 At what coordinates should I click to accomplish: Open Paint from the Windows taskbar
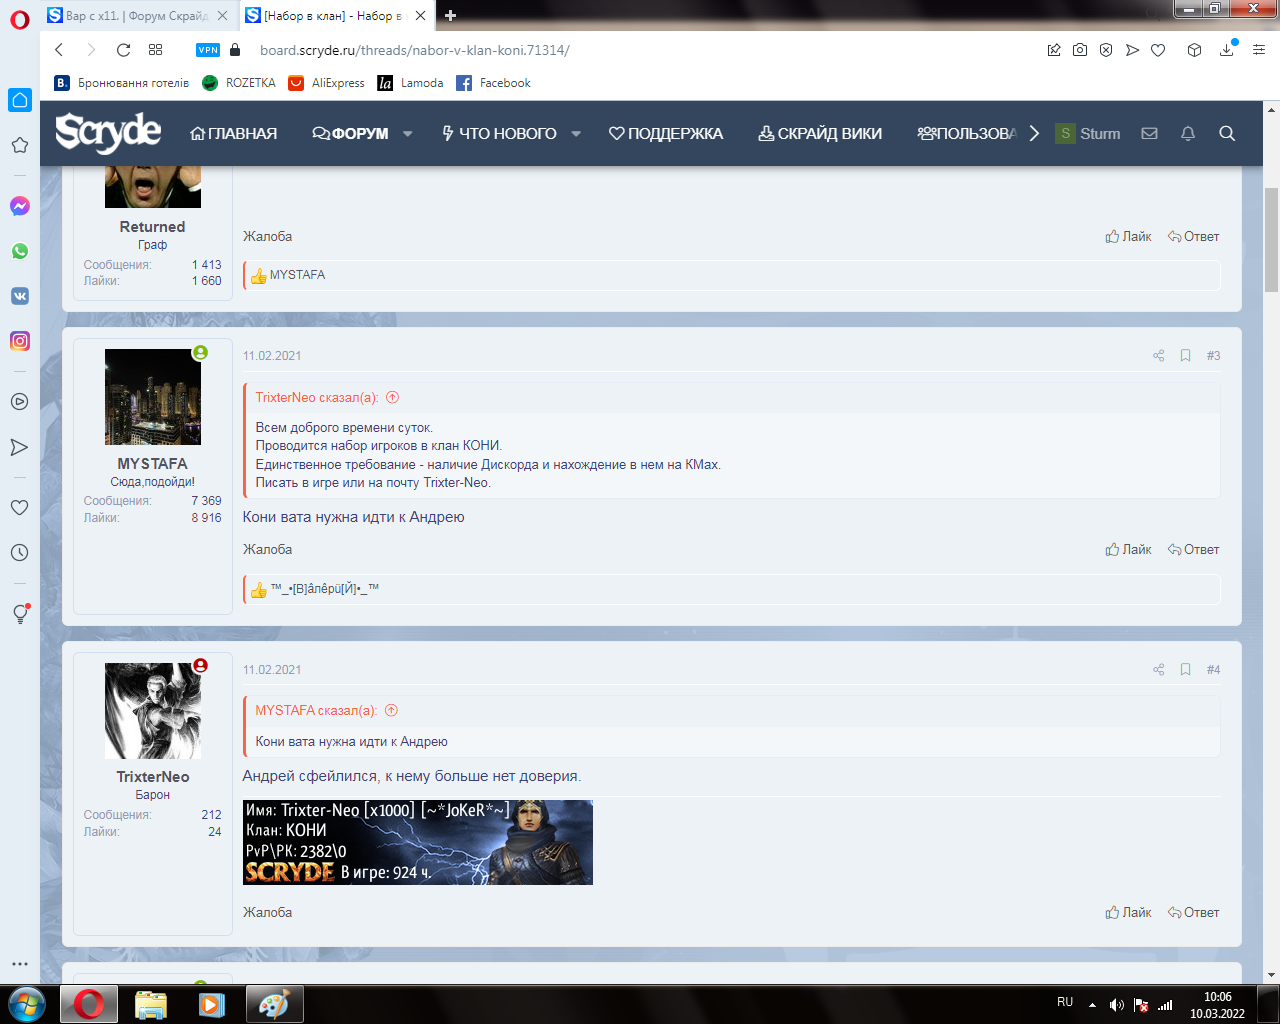(x=274, y=1004)
